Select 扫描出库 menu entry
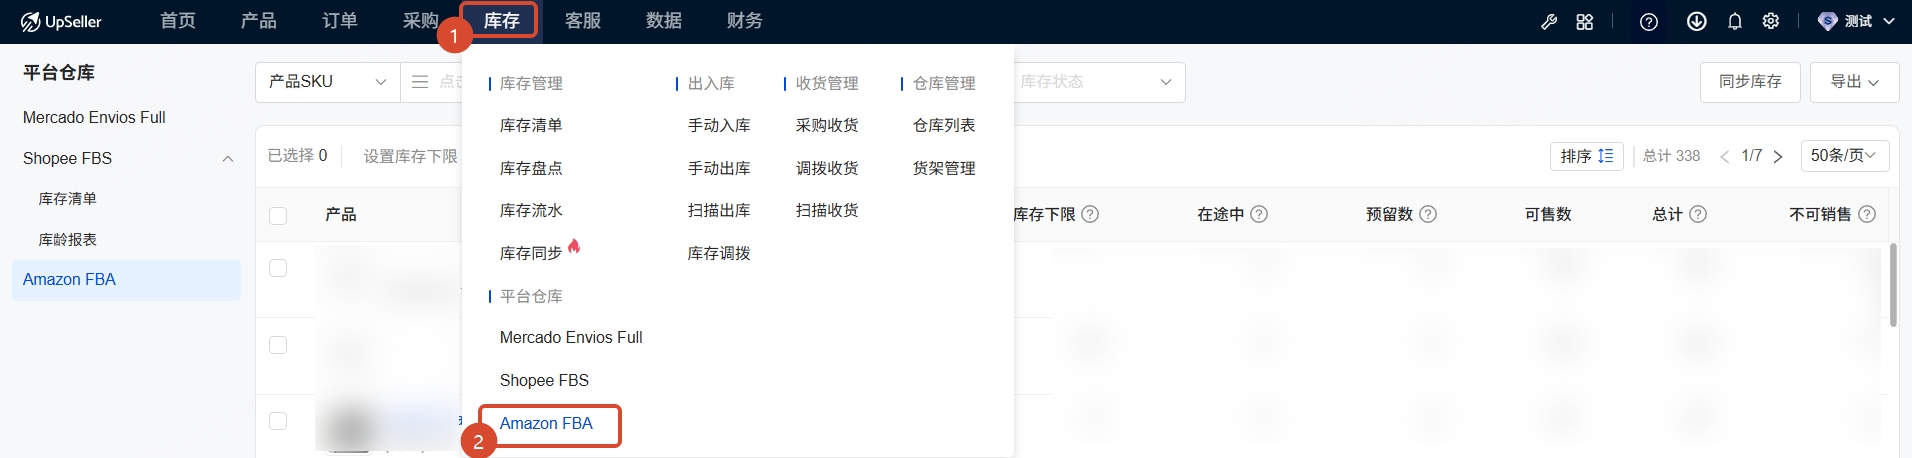Image resolution: width=1912 pixels, height=458 pixels. click(719, 211)
